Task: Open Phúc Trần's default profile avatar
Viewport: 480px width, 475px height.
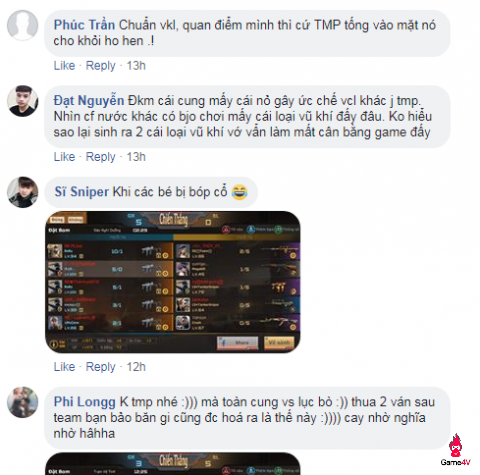Action: pos(23,25)
